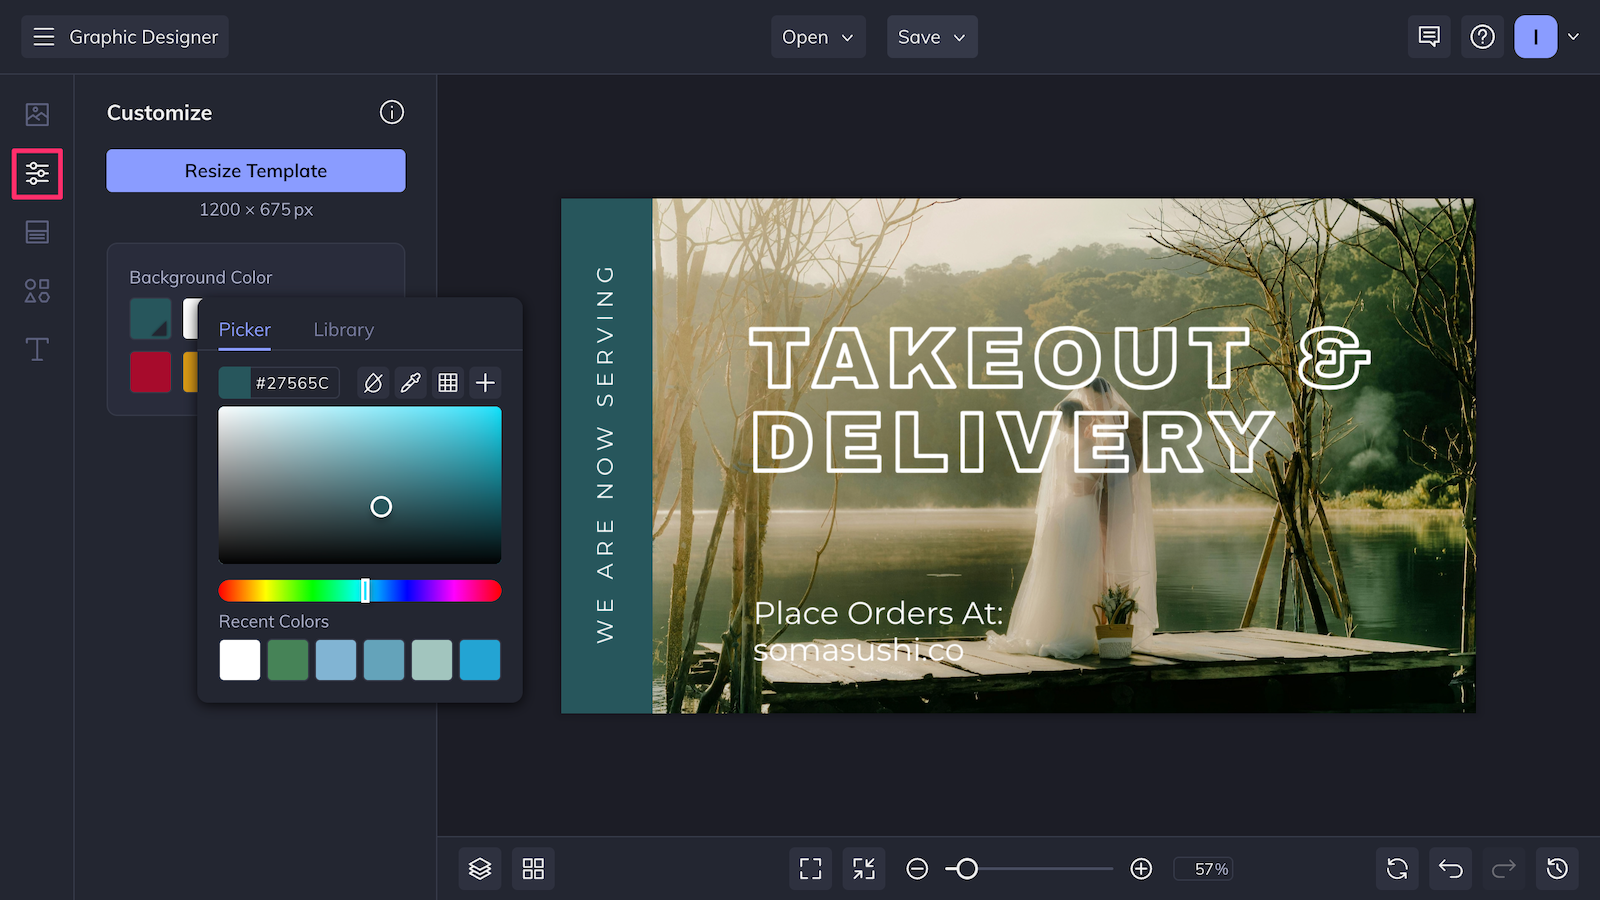Viewport: 1600px width, 900px height.
Task: Expand the Open dropdown
Action: (x=818, y=37)
